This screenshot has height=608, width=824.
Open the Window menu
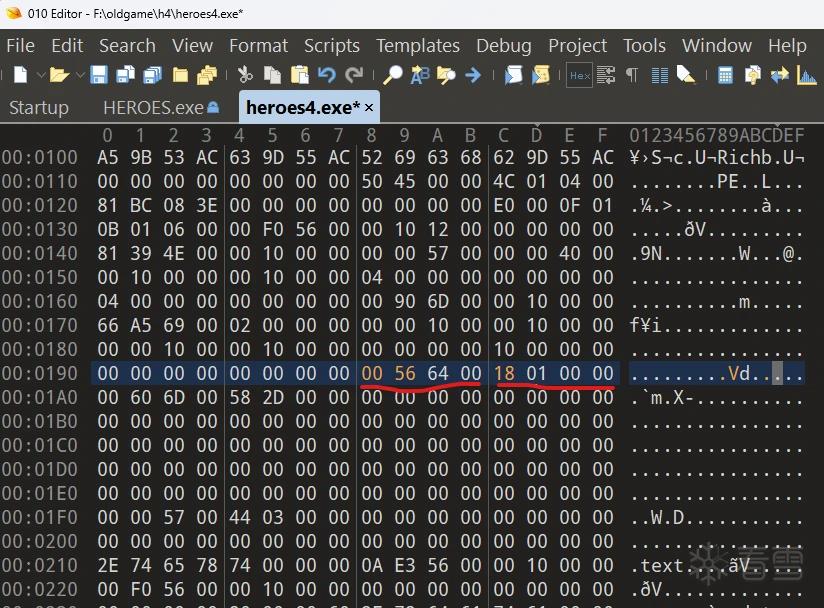[x=717, y=46]
